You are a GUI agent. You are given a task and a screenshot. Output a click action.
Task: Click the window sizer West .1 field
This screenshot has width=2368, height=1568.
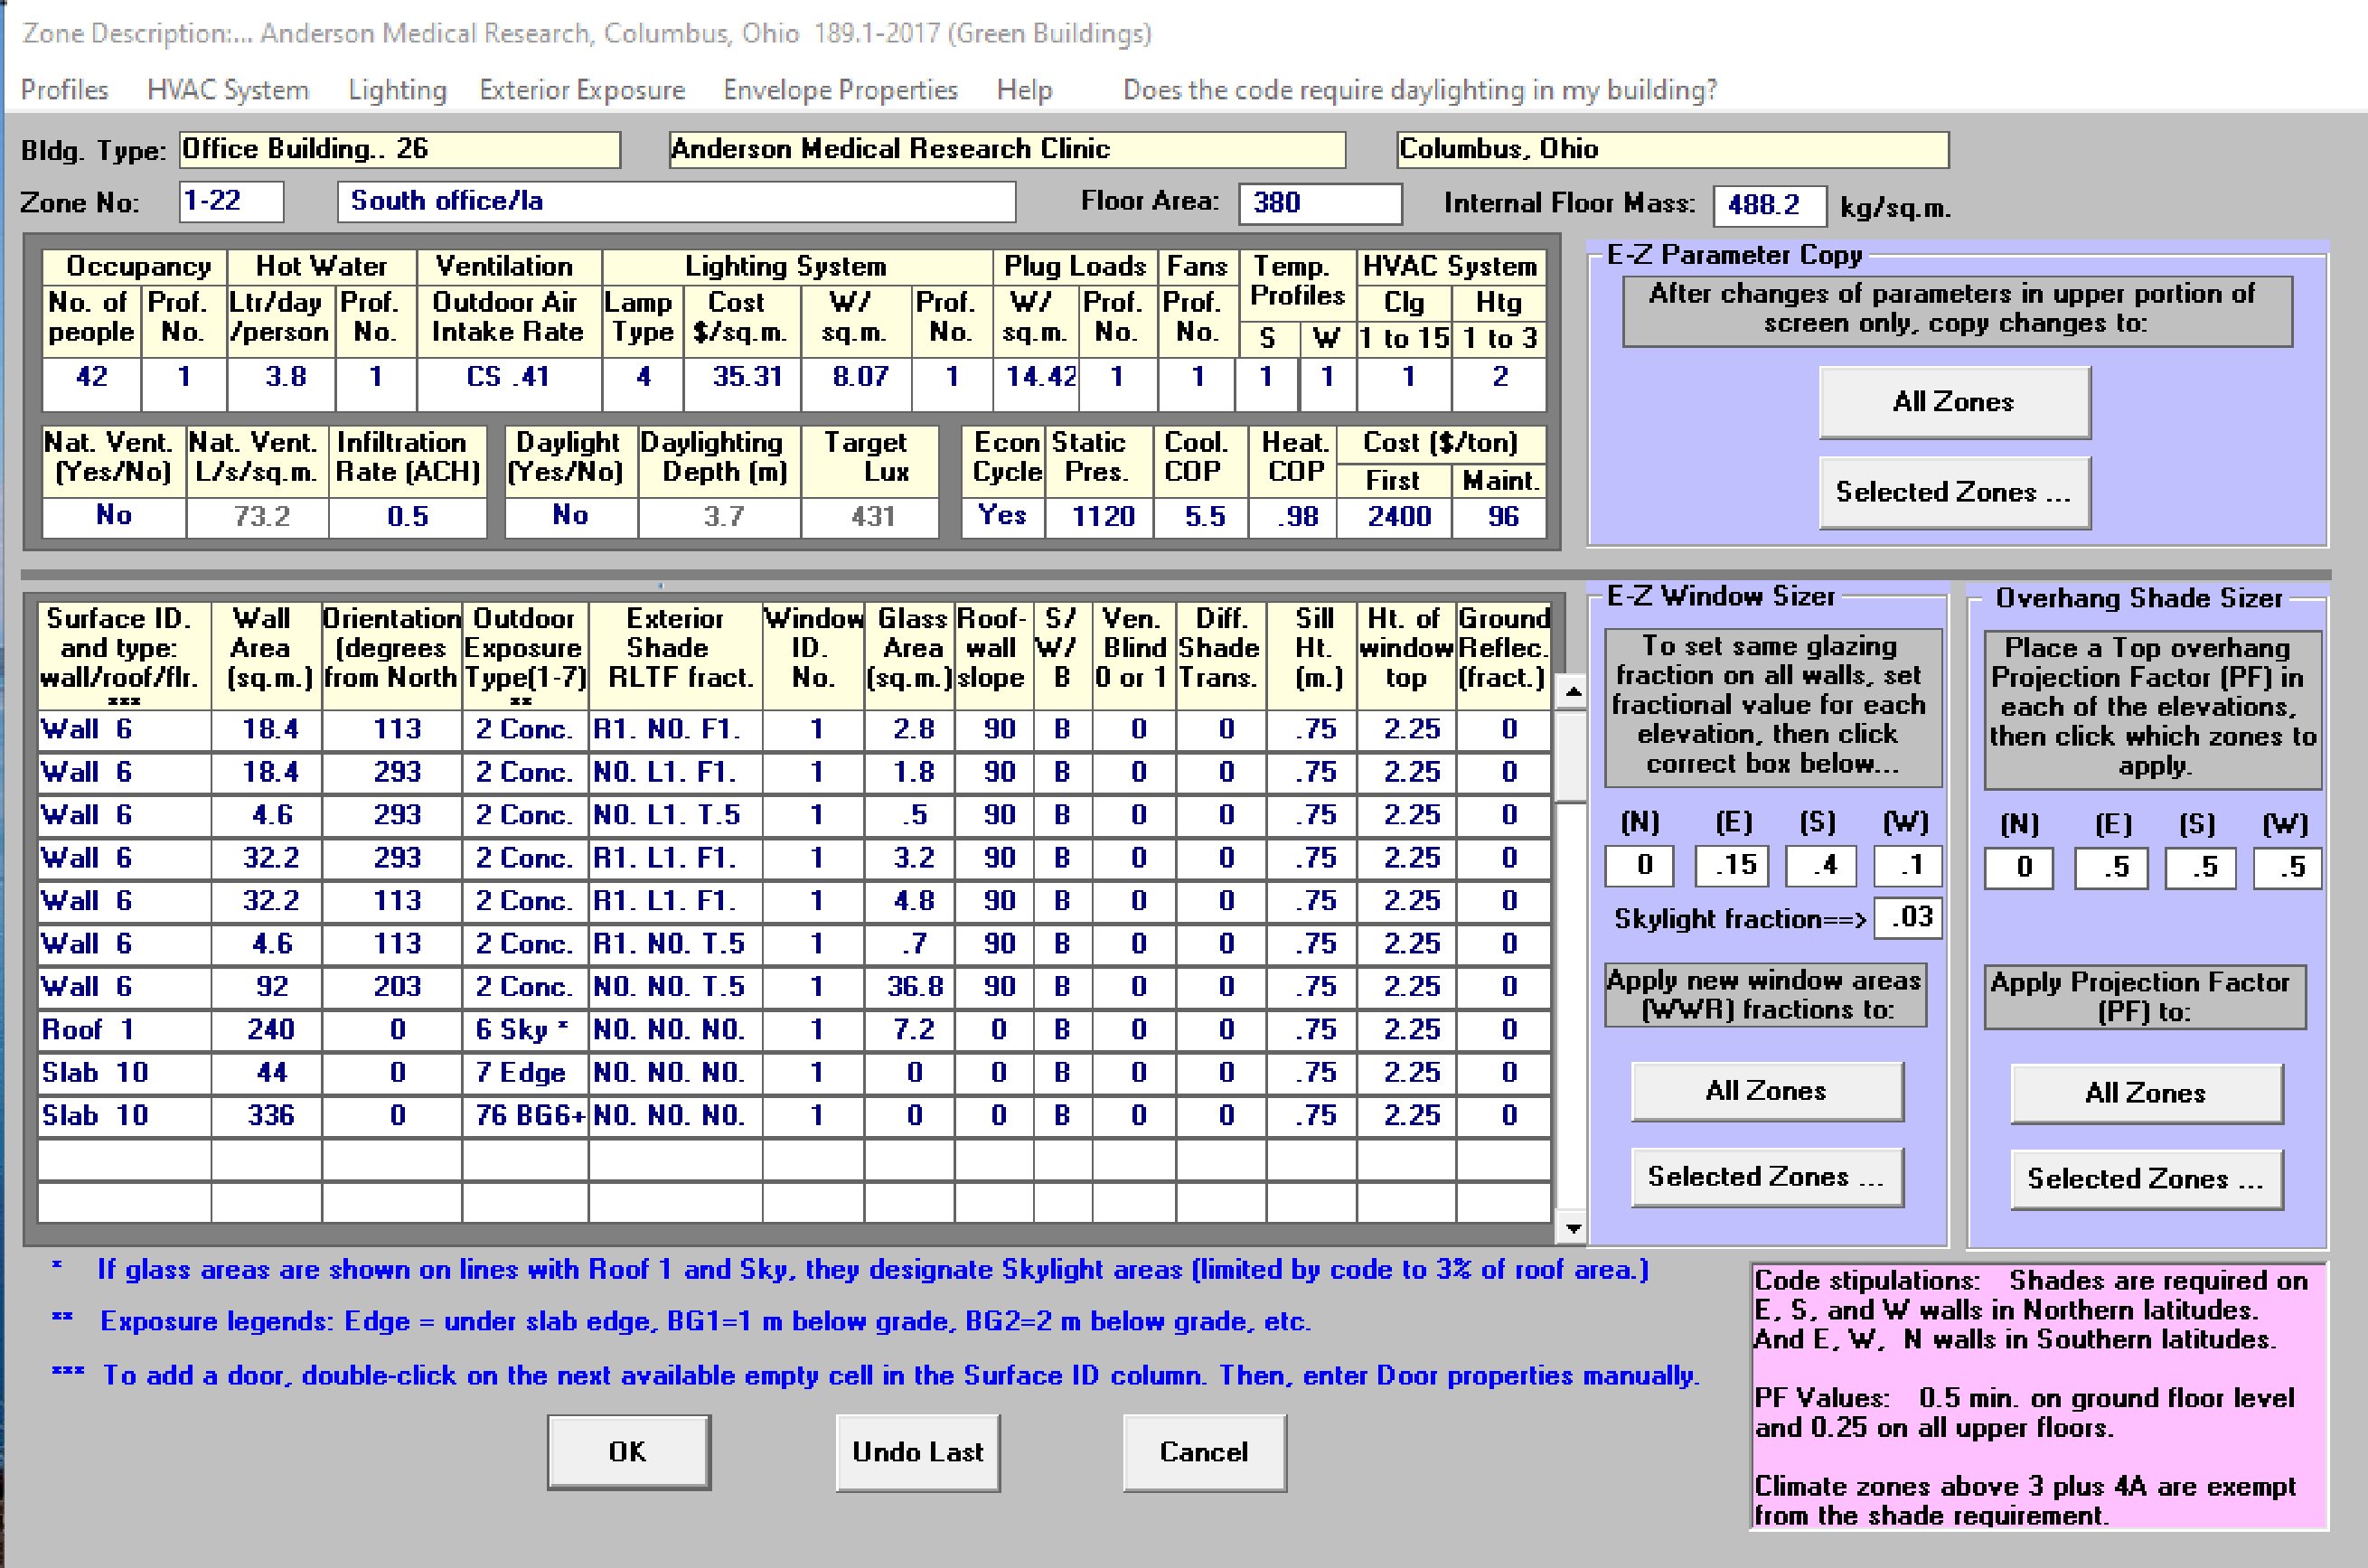(1907, 866)
